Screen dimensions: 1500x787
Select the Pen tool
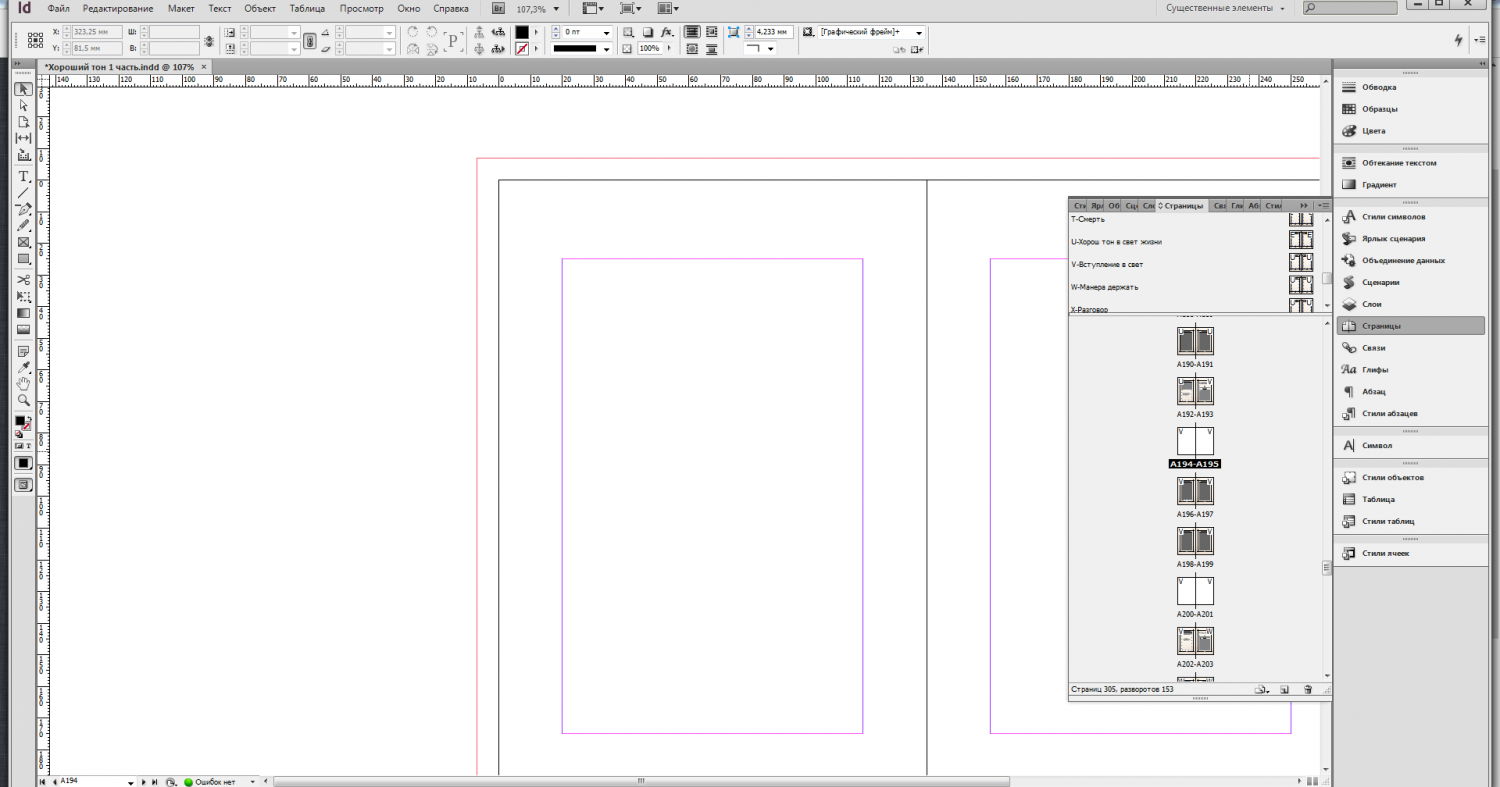pos(23,209)
